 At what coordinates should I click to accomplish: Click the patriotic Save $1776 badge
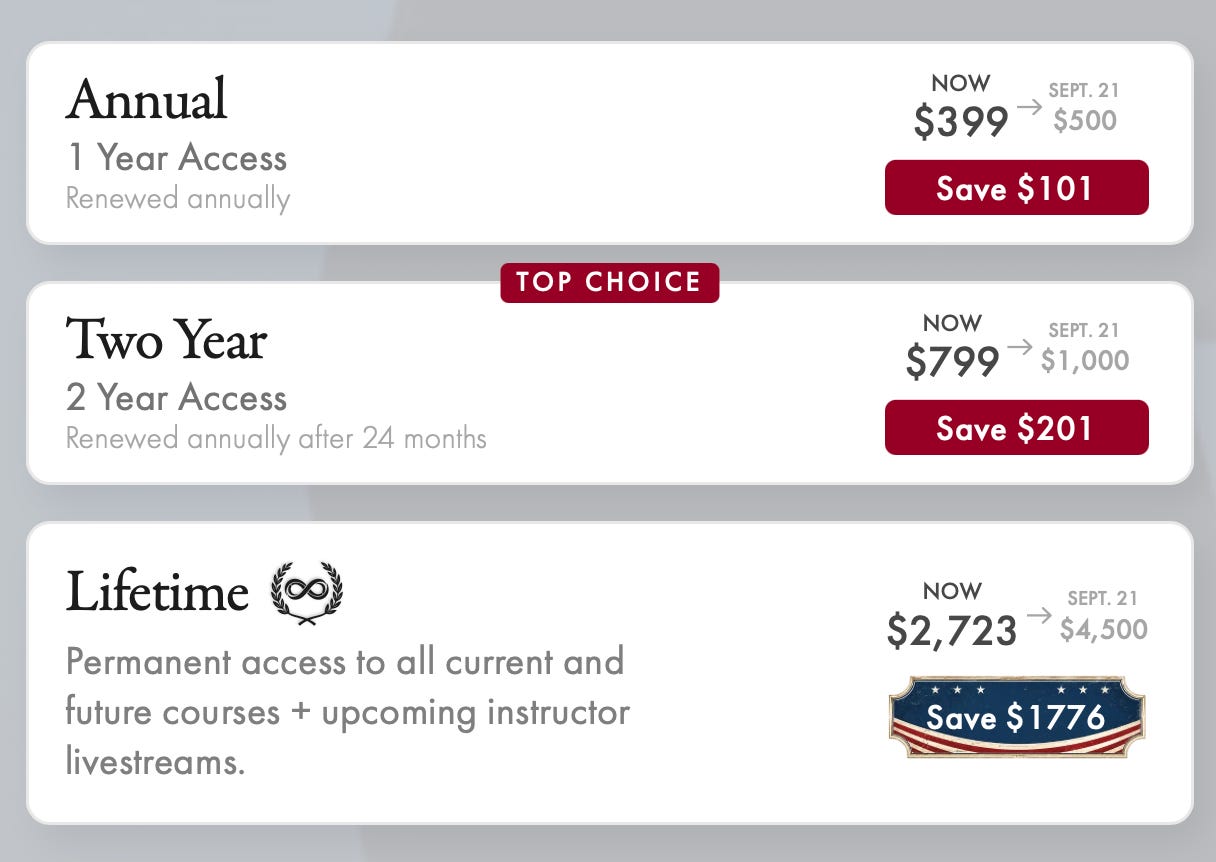1016,716
